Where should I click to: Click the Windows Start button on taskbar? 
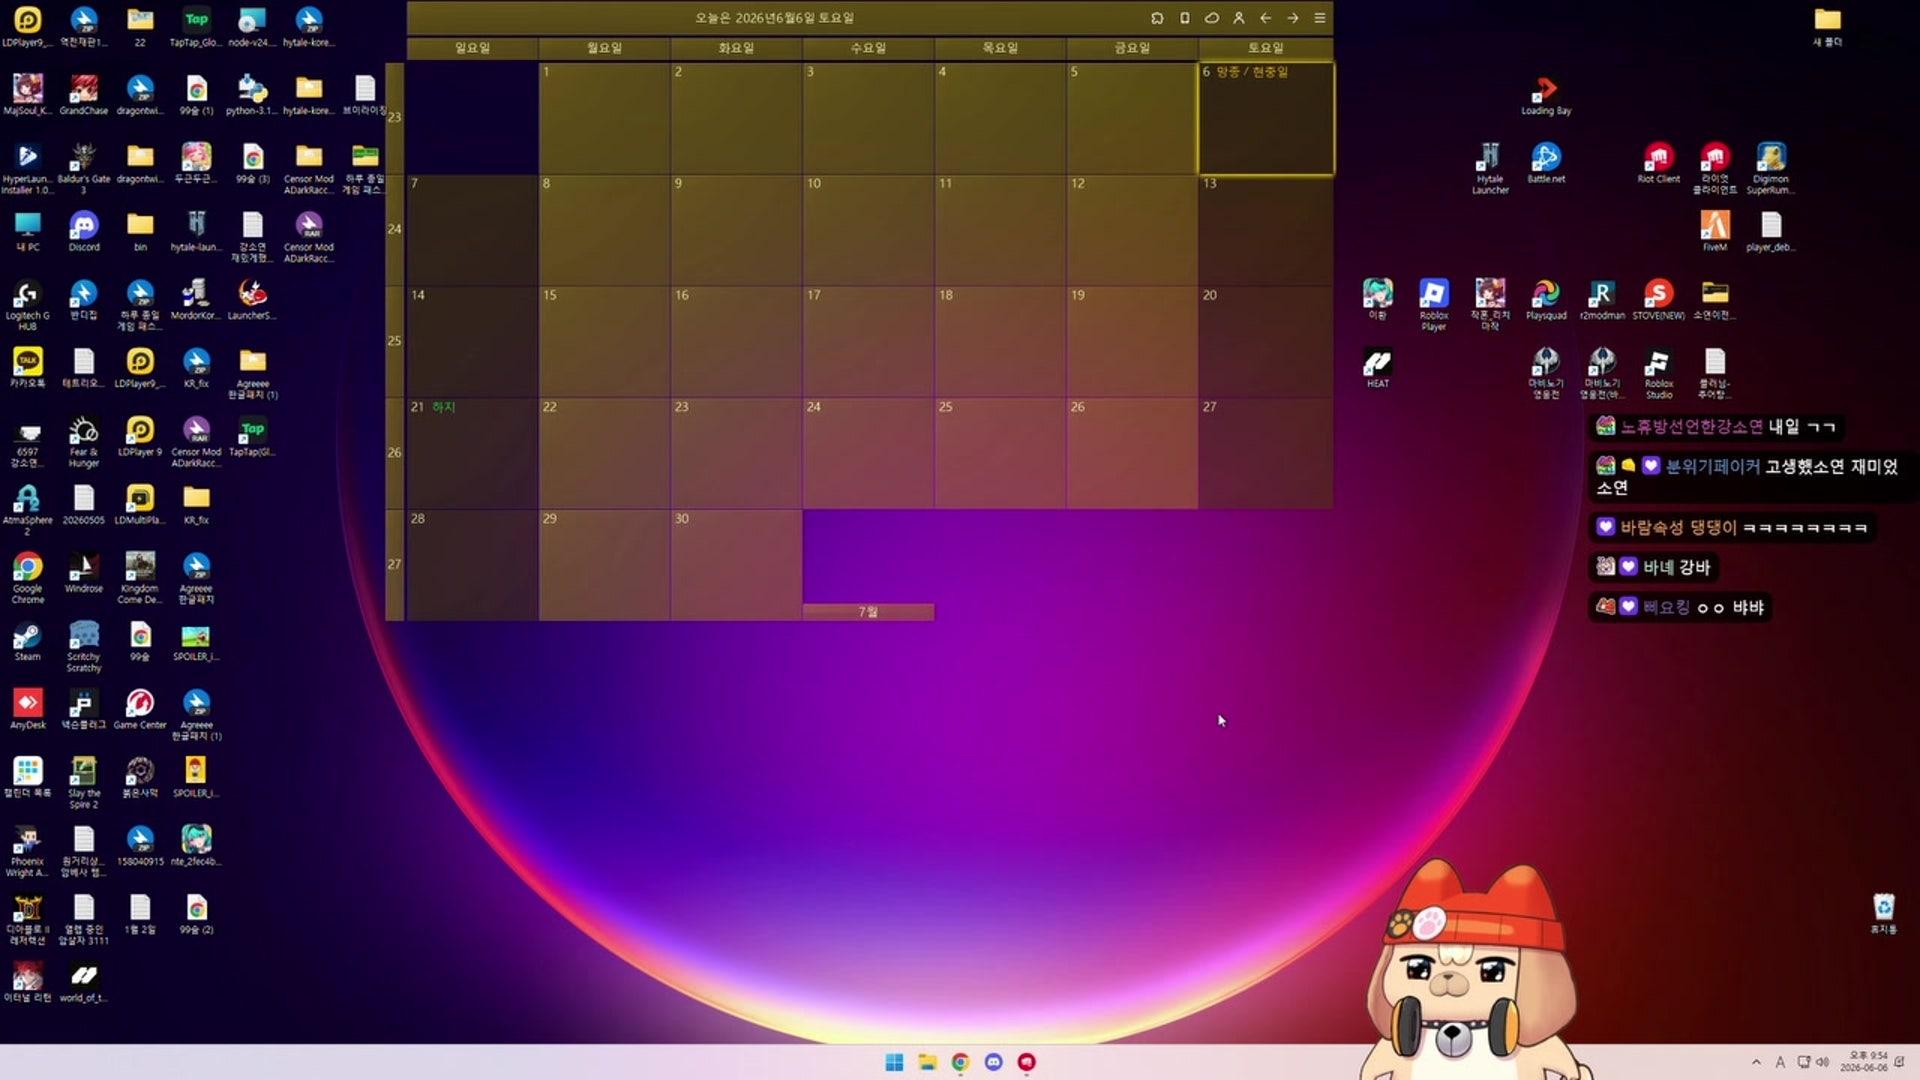(894, 1062)
